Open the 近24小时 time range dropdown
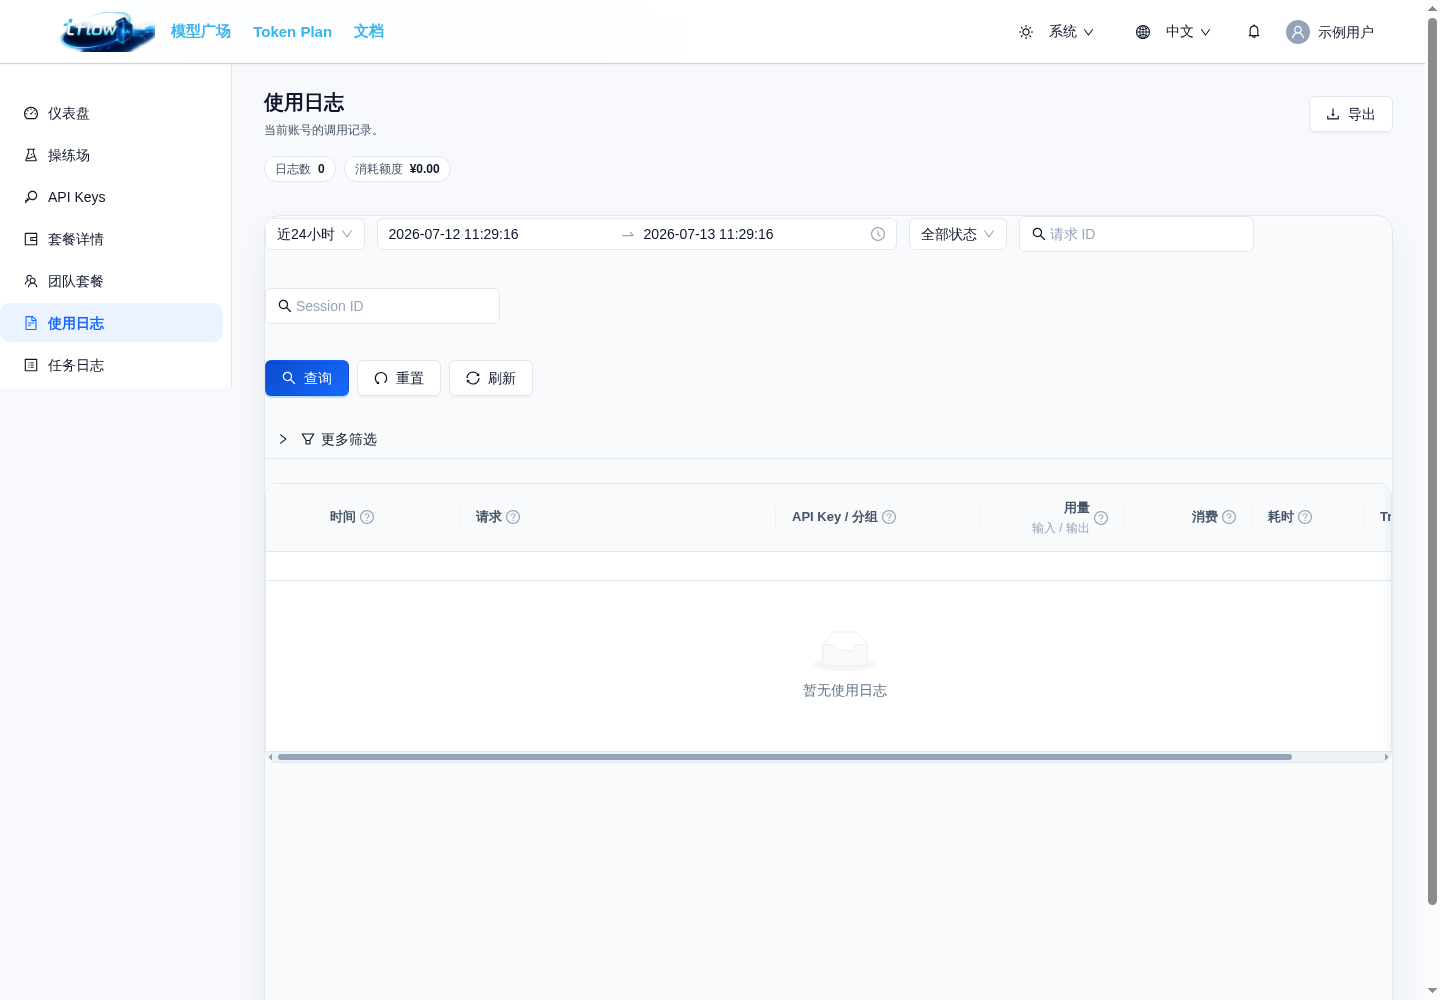This screenshot has width=1440, height=1000. coord(315,234)
